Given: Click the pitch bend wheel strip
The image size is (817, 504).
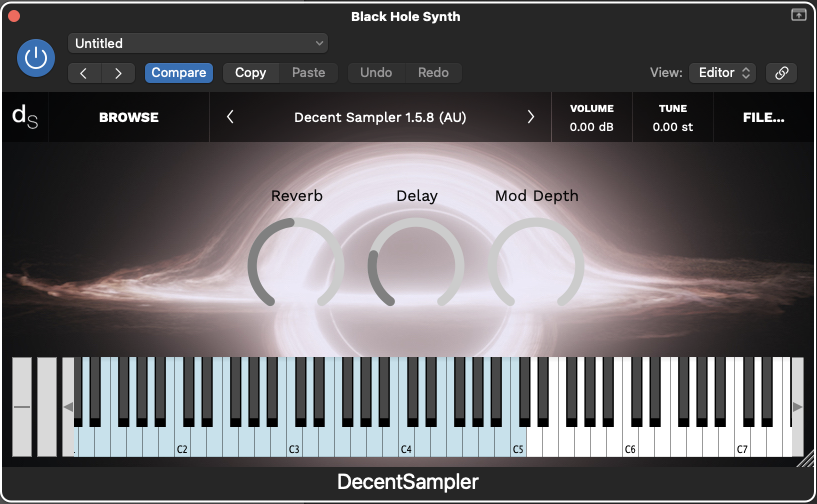Looking at the screenshot, I should (x=22, y=407).
